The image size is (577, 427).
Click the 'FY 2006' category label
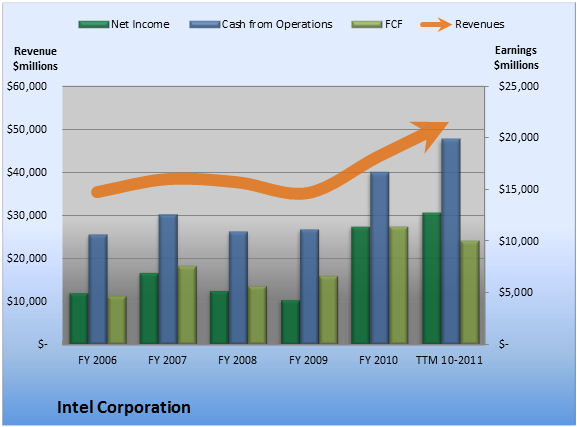(x=97, y=360)
